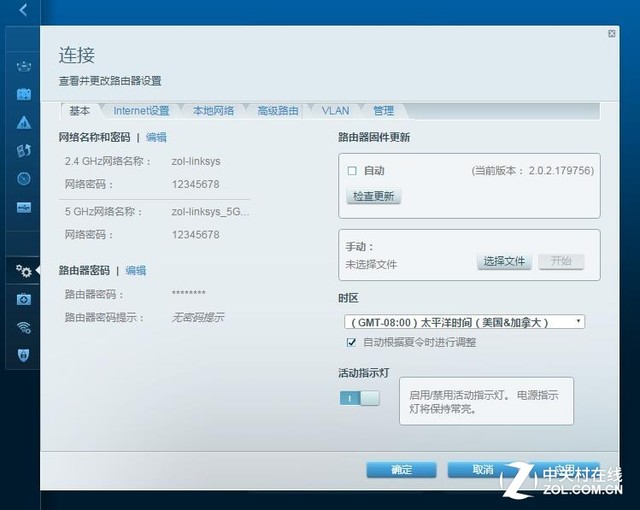Enable the 自动 firmware update checkbox
The image size is (640, 510).
point(352,171)
